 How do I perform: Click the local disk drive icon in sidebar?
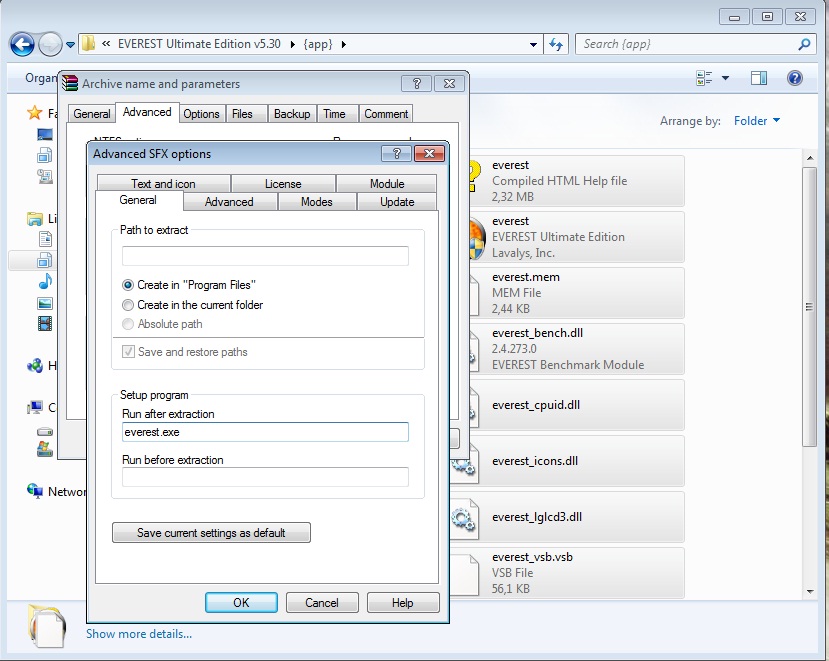click(x=45, y=432)
